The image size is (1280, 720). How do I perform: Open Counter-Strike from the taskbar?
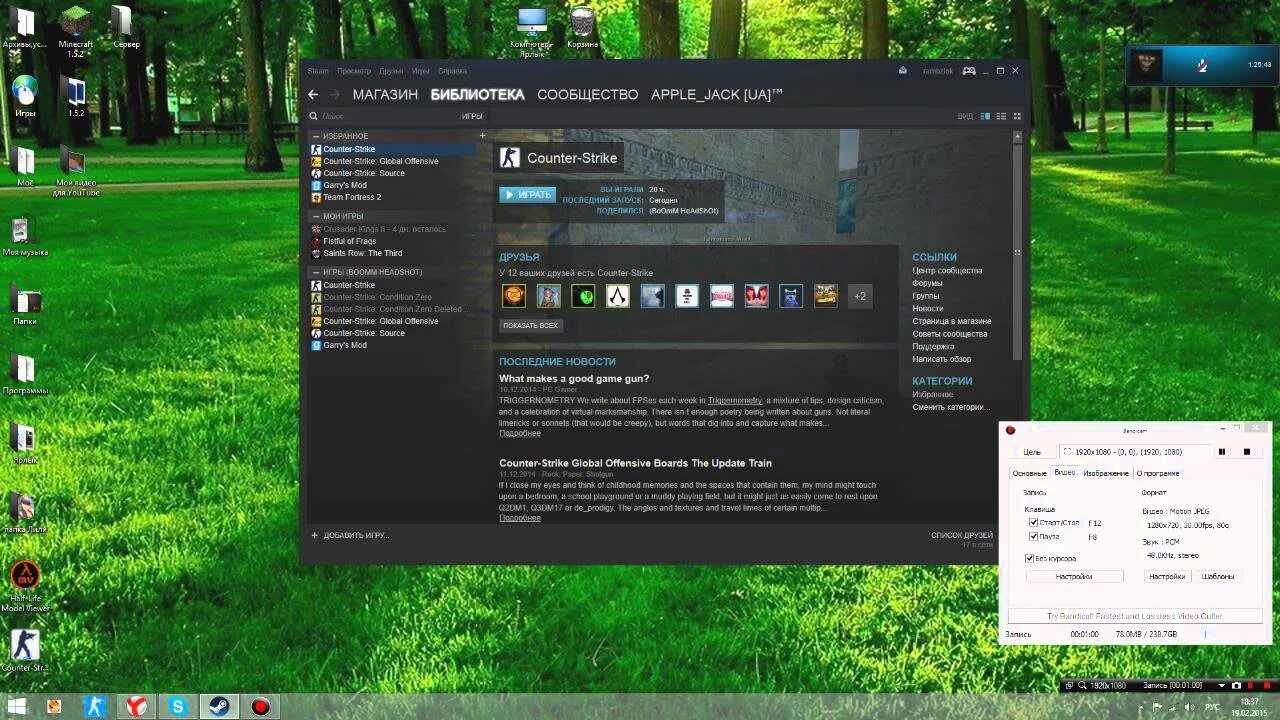94,706
